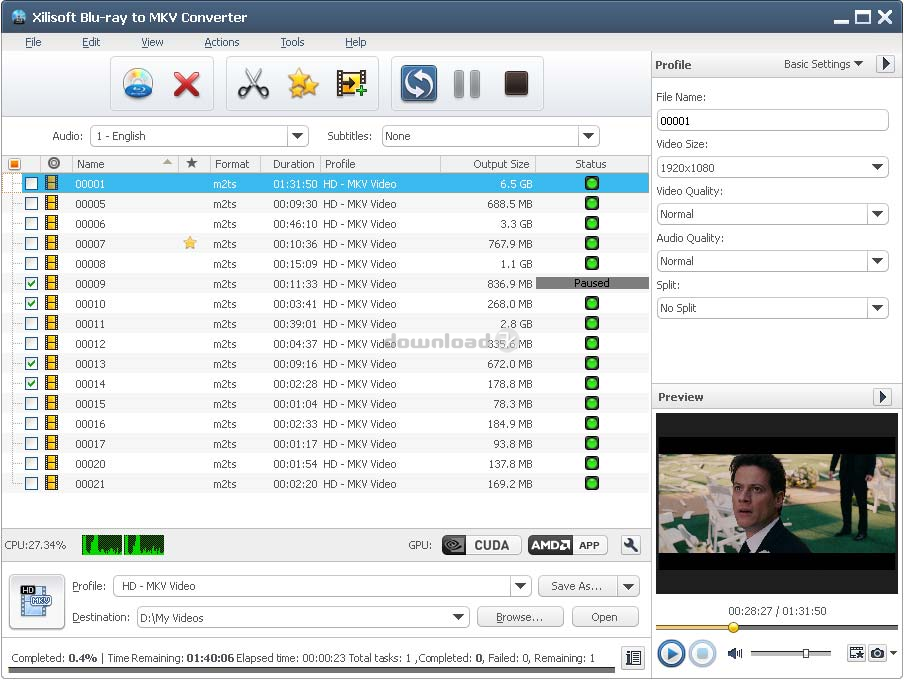The width and height of the screenshot is (904, 680).
Task: Start conversion with the blue convert icon
Action: point(419,84)
